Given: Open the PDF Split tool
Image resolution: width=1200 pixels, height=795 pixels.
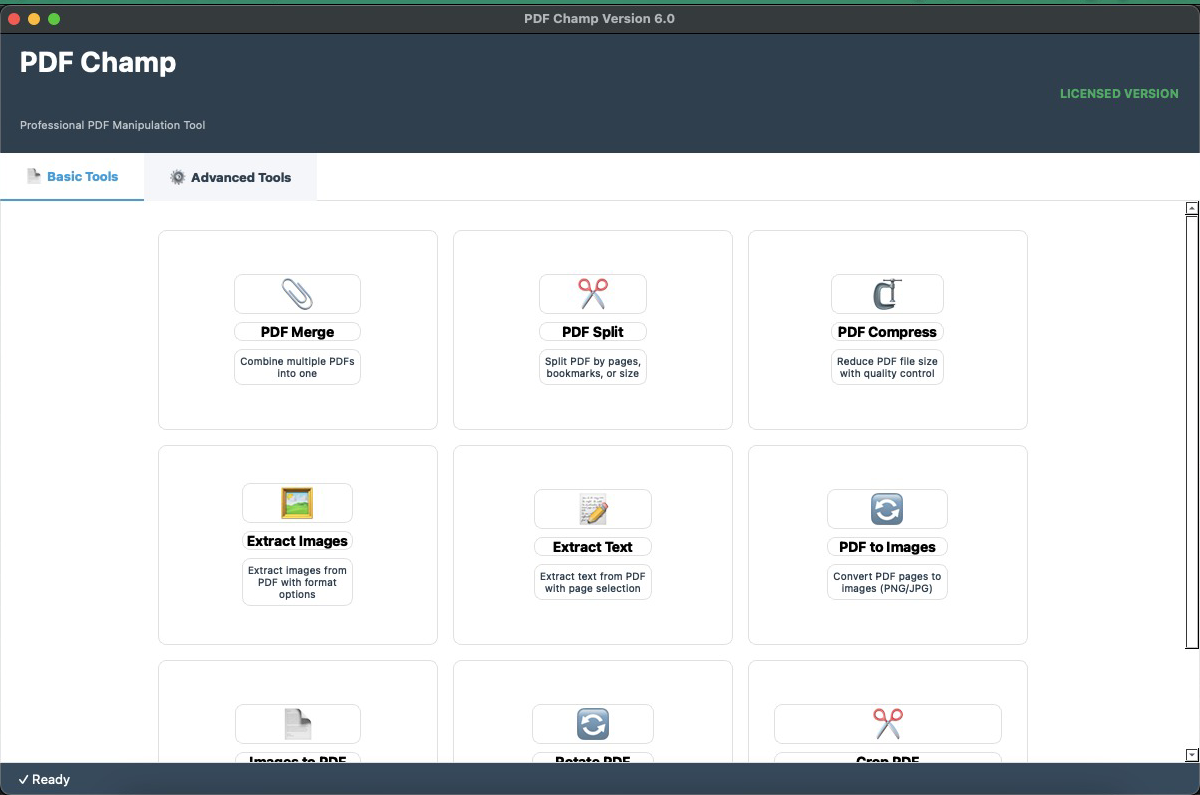Looking at the screenshot, I should coord(592,331).
